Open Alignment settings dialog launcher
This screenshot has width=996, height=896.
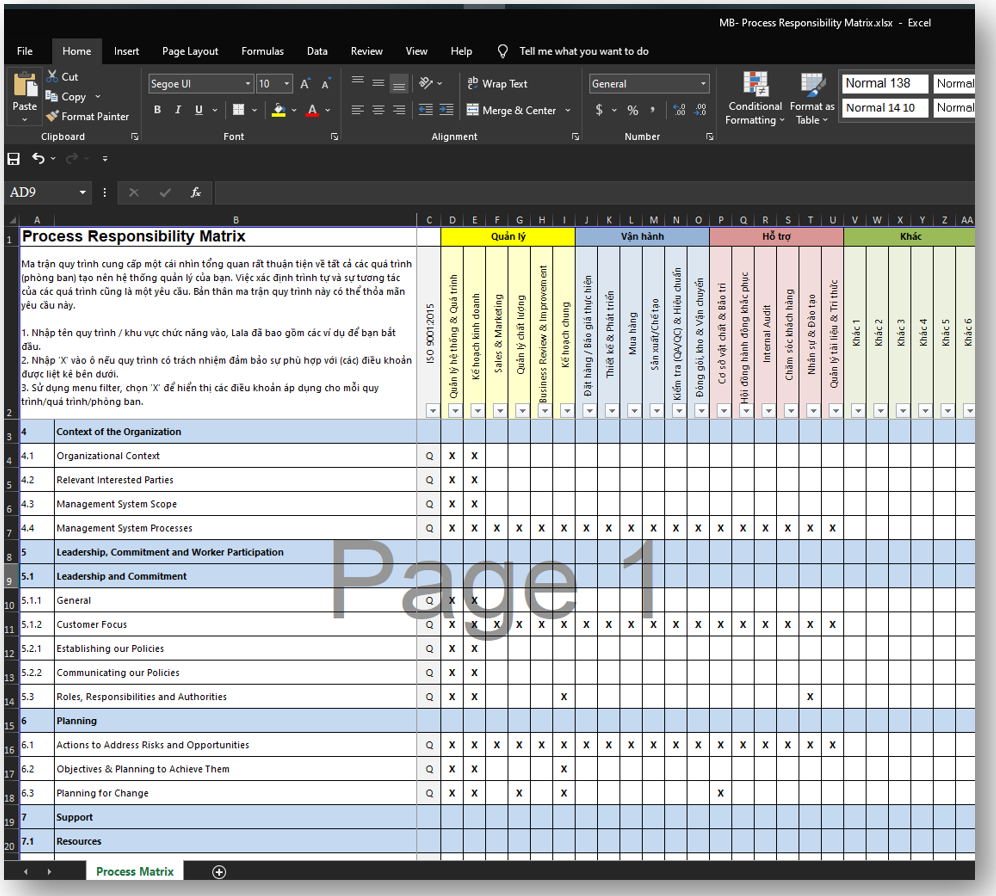[x=575, y=137]
